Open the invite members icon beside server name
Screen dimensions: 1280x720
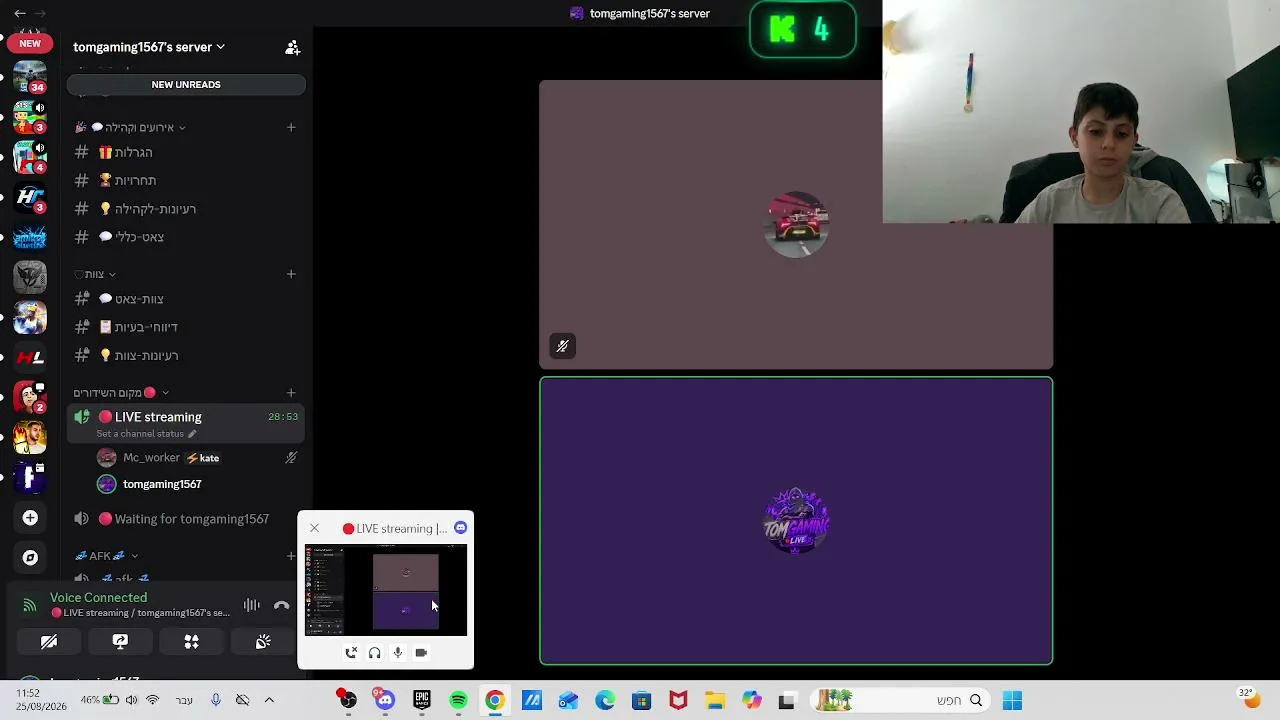pos(292,47)
